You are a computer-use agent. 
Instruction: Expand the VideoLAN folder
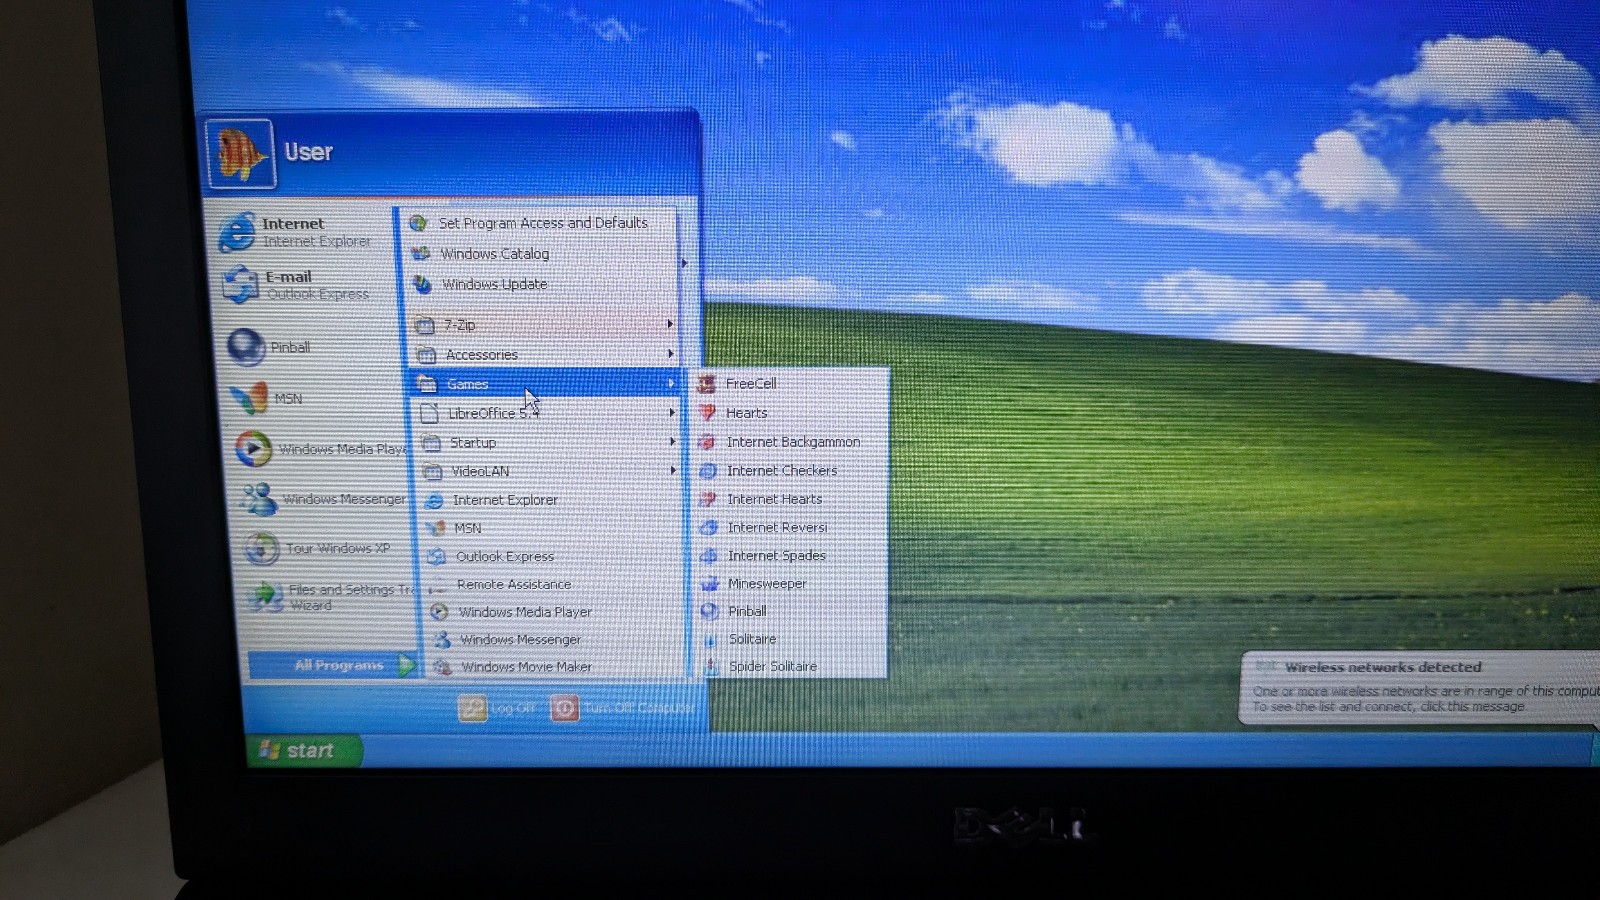click(x=550, y=471)
